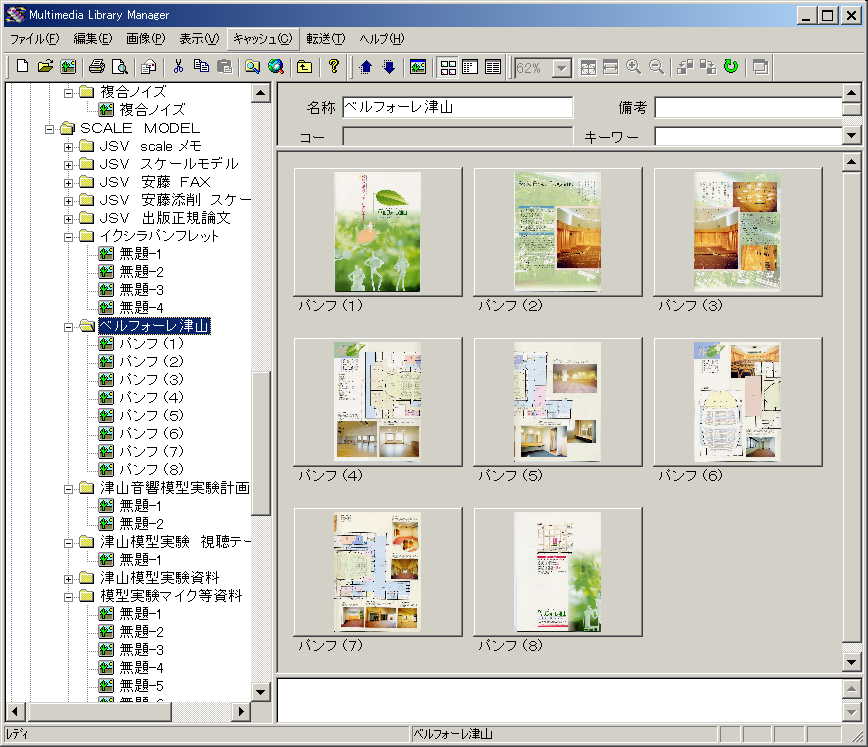Viewport: 868px width, 747px height.
Task: Open the キャッシュ(C) menu
Action: 262,39
